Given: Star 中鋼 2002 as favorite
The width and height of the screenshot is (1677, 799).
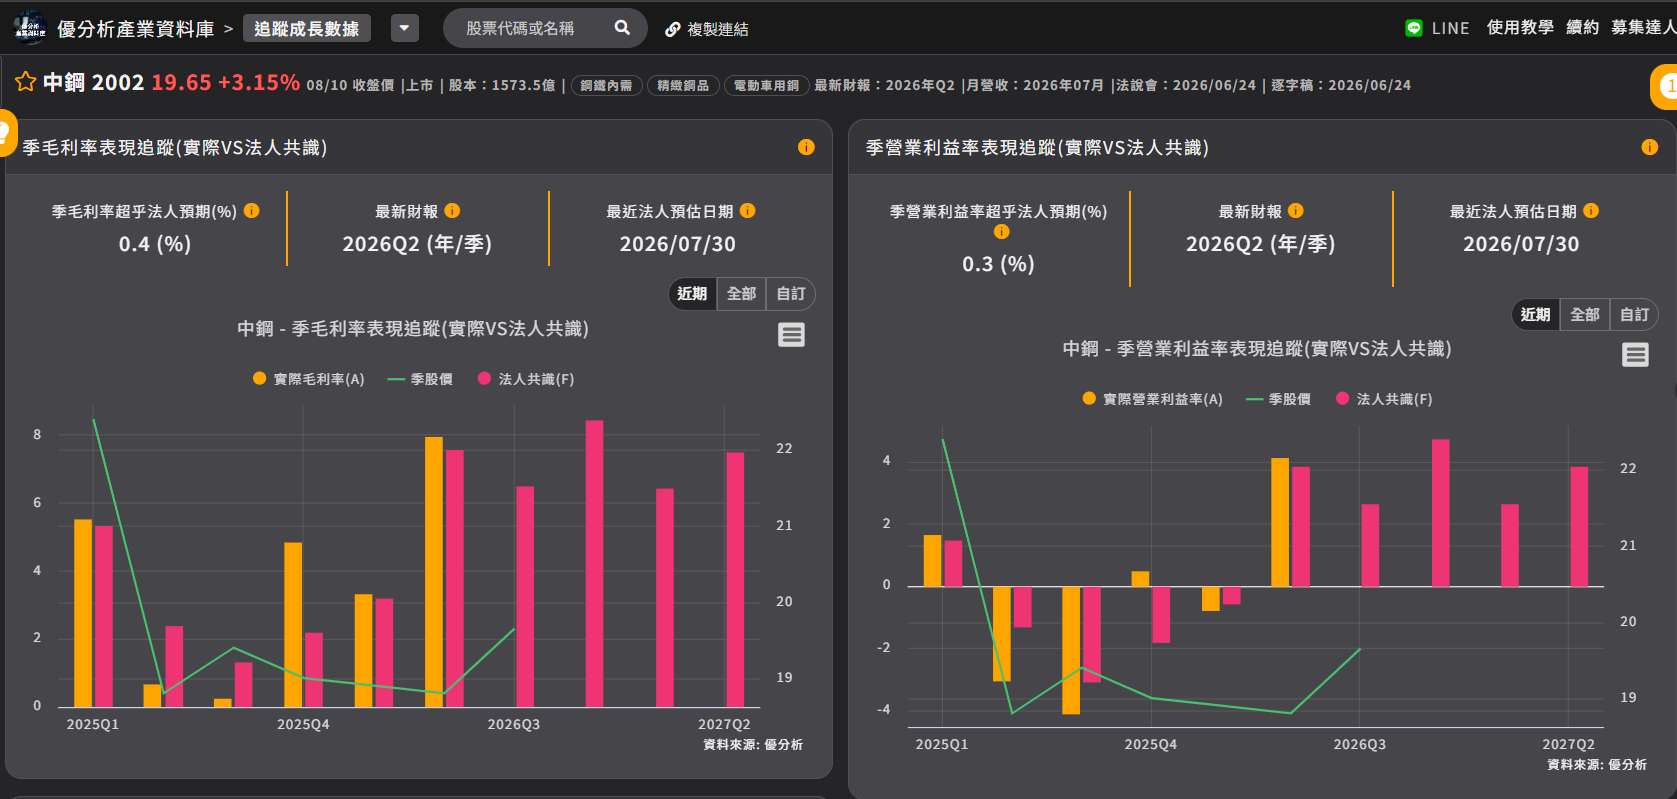Looking at the screenshot, I should click(25, 82).
